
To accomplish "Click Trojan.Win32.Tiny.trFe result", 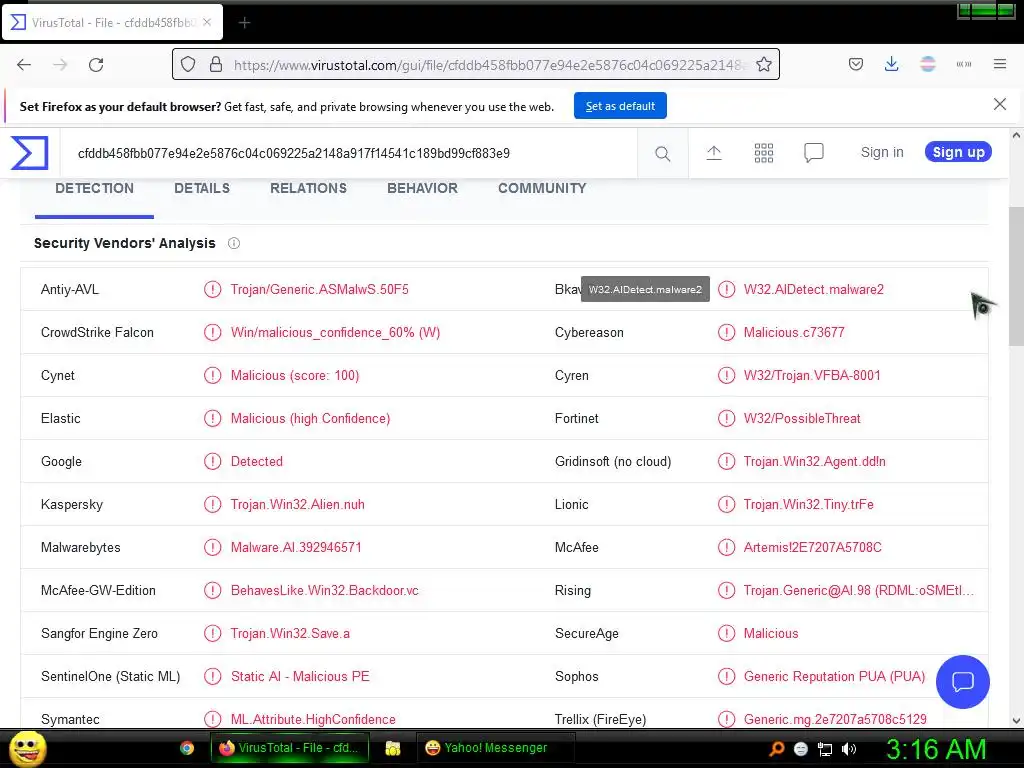I will coord(808,504).
